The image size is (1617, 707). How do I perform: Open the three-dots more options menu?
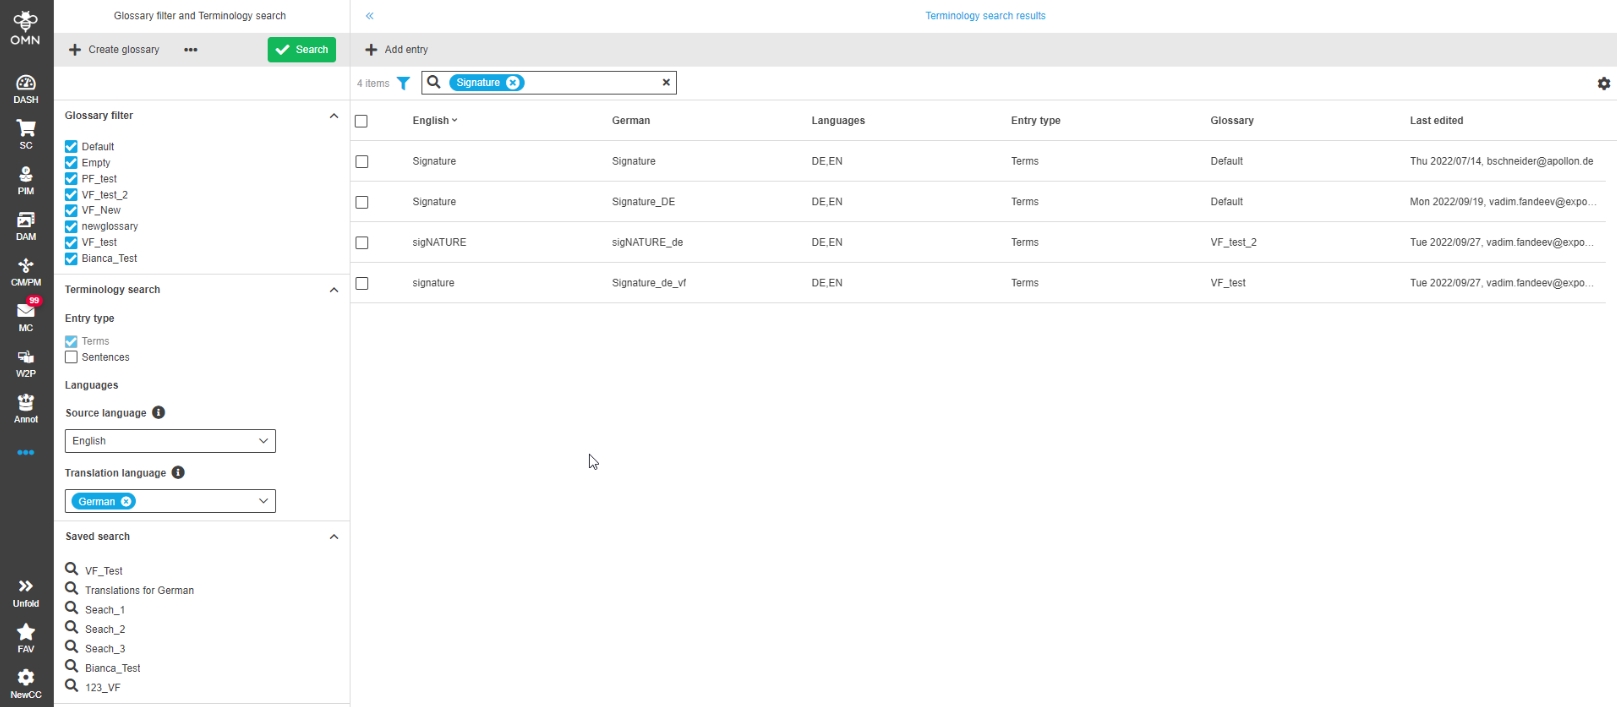tap(191, 50)
